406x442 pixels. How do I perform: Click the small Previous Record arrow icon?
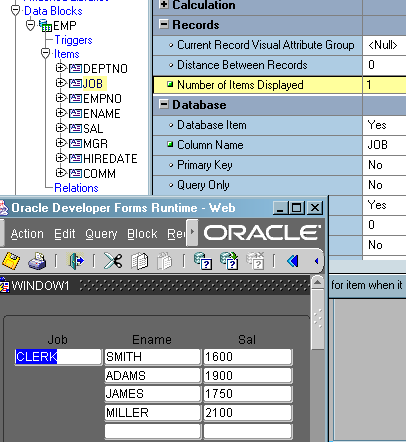point(316,261)
